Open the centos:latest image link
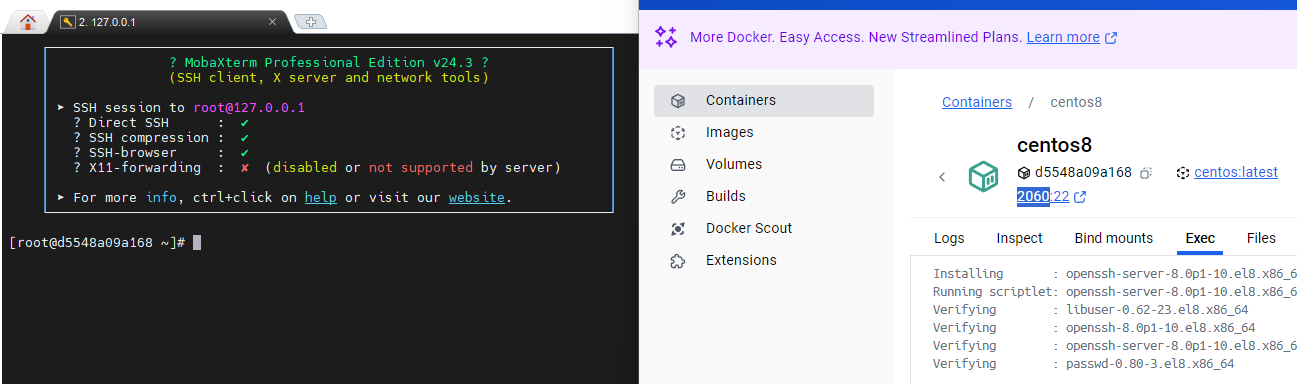The height and width of the screenshot is (384, 1297). (x=1236, y=172)
